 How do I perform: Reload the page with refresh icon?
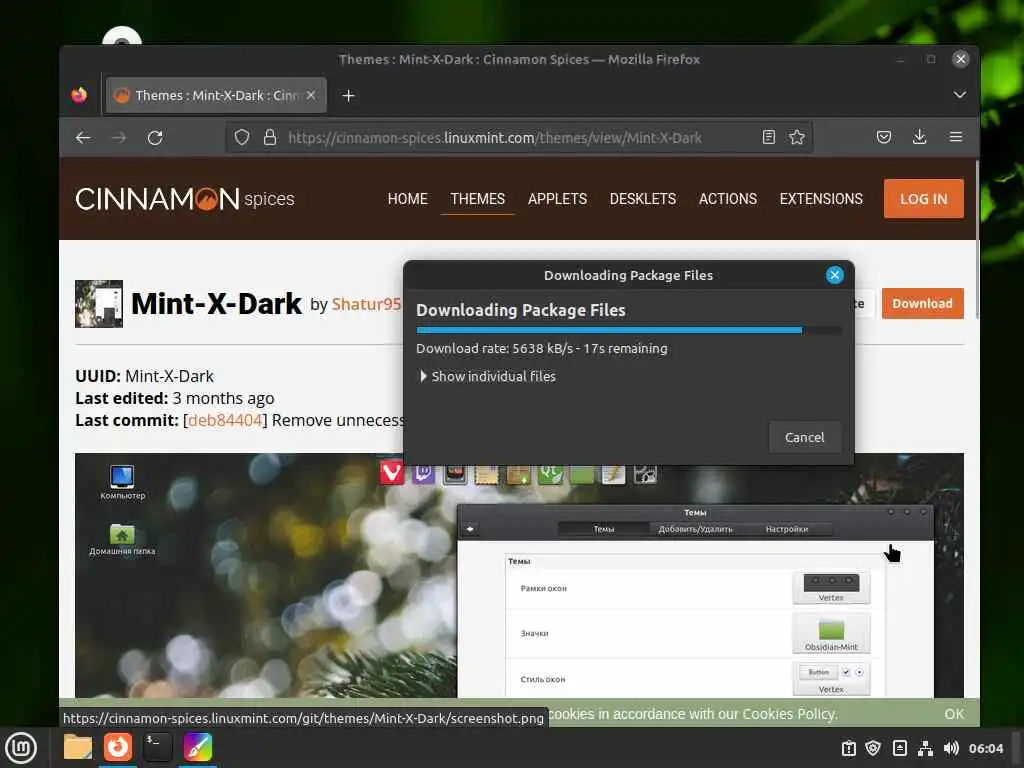[155, 138]
